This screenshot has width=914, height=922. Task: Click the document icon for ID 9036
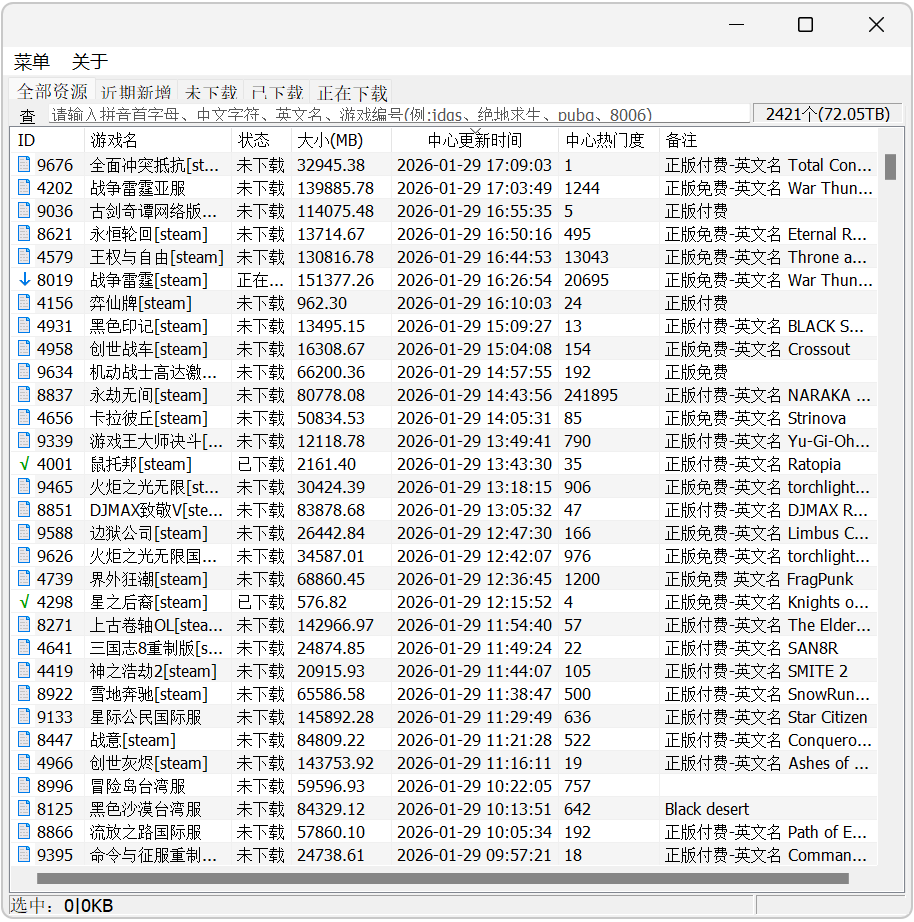click(24, 211)
